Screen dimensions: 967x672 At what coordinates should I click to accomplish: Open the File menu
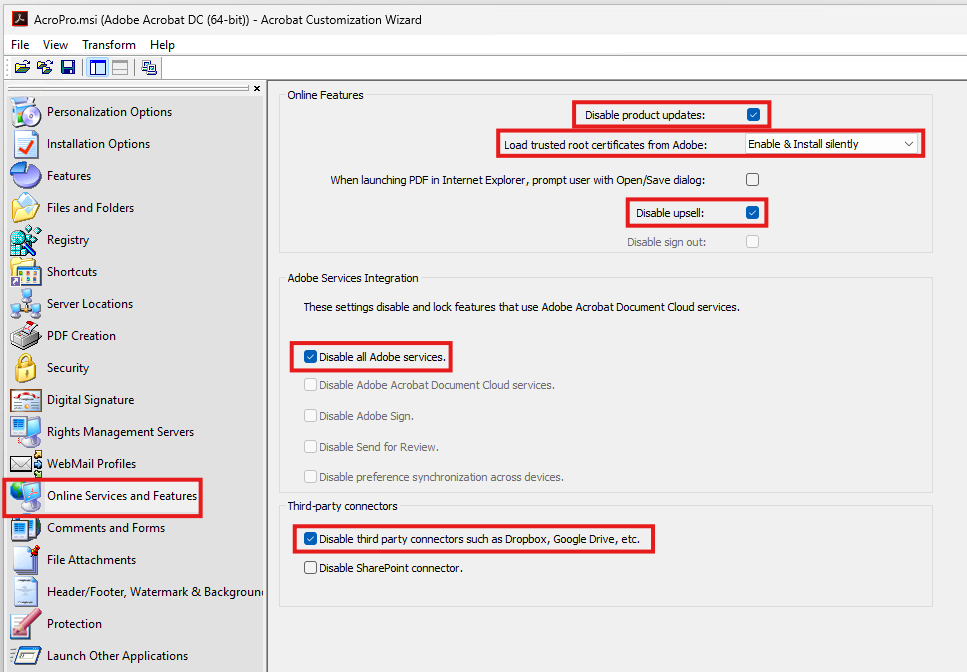(x=20, y=45)
